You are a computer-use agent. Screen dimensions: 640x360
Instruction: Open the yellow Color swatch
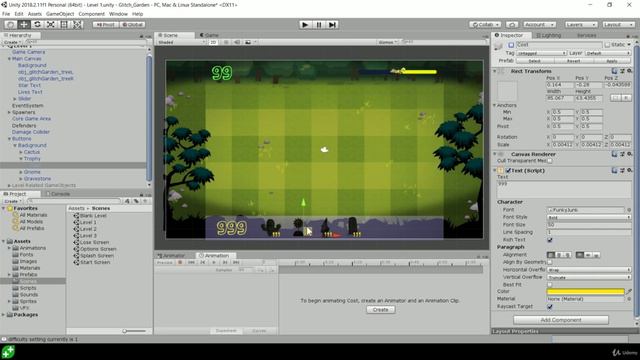coord(585,291)
